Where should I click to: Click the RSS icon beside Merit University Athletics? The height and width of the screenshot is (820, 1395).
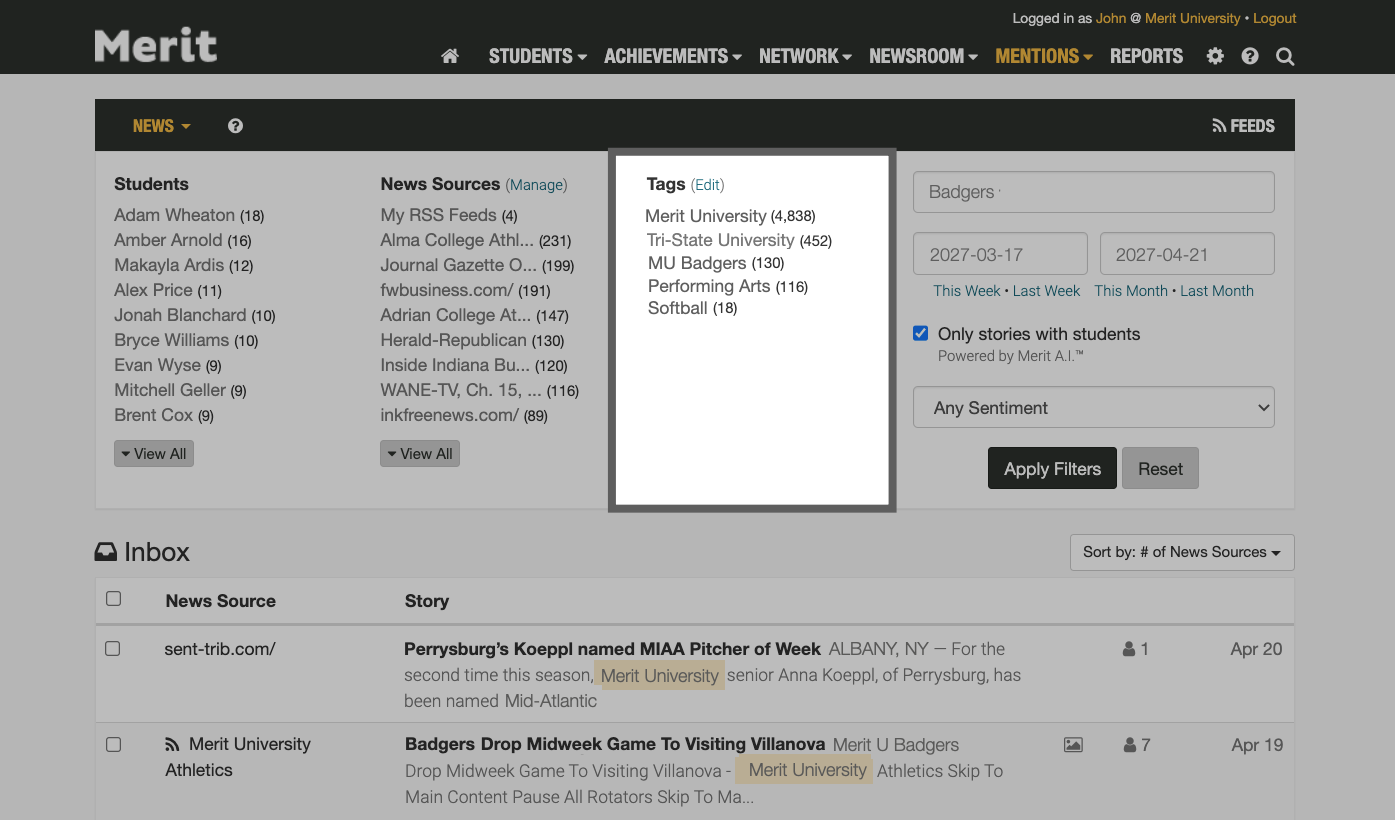tap(172, 744)
